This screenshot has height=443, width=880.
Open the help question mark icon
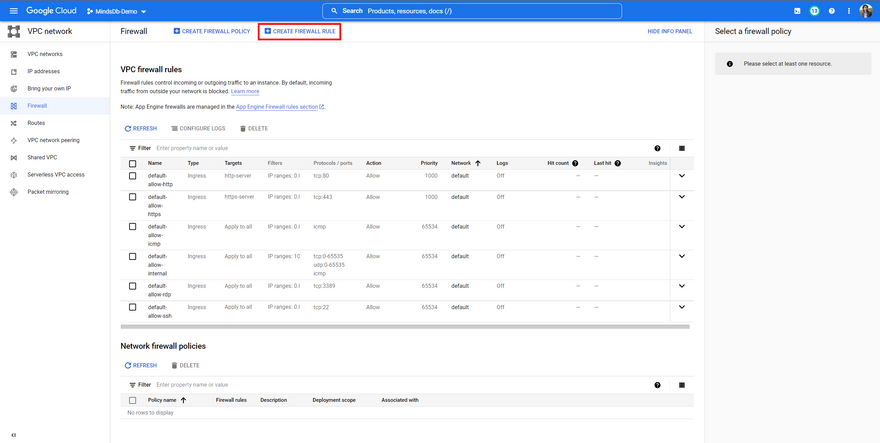pos(831,11)
